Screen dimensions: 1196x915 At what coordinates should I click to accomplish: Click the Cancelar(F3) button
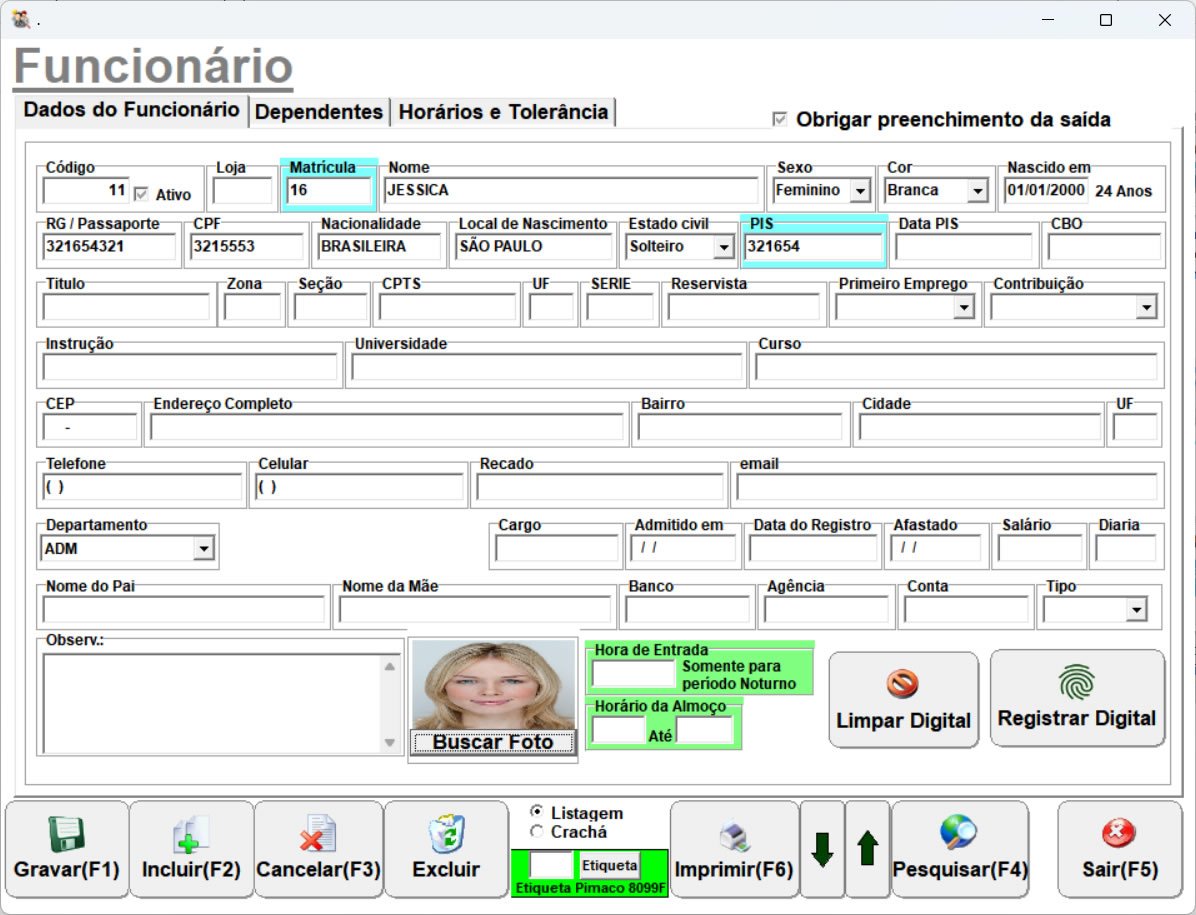click(x=319, y=849)
